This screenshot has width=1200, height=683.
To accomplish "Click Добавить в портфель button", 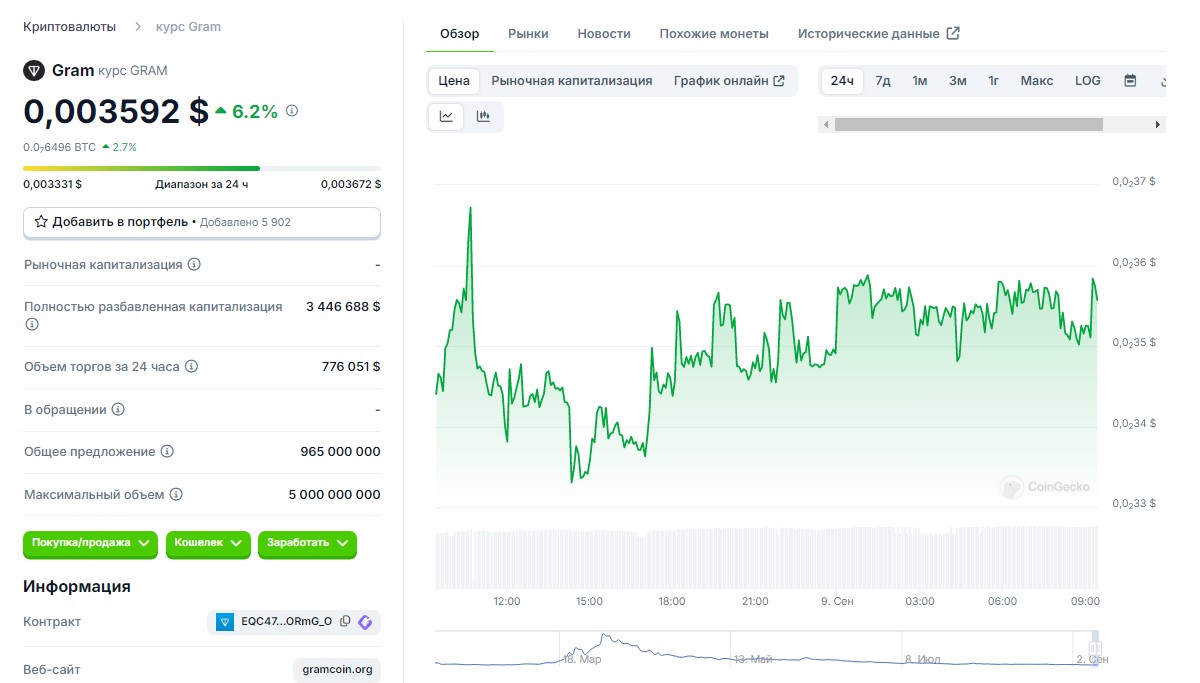I will point(201,222).
